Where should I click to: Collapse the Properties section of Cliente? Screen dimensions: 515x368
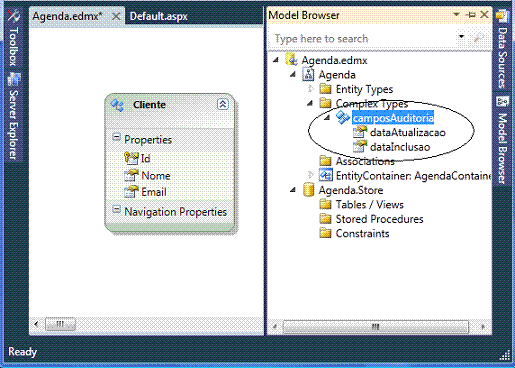[116, 137]
